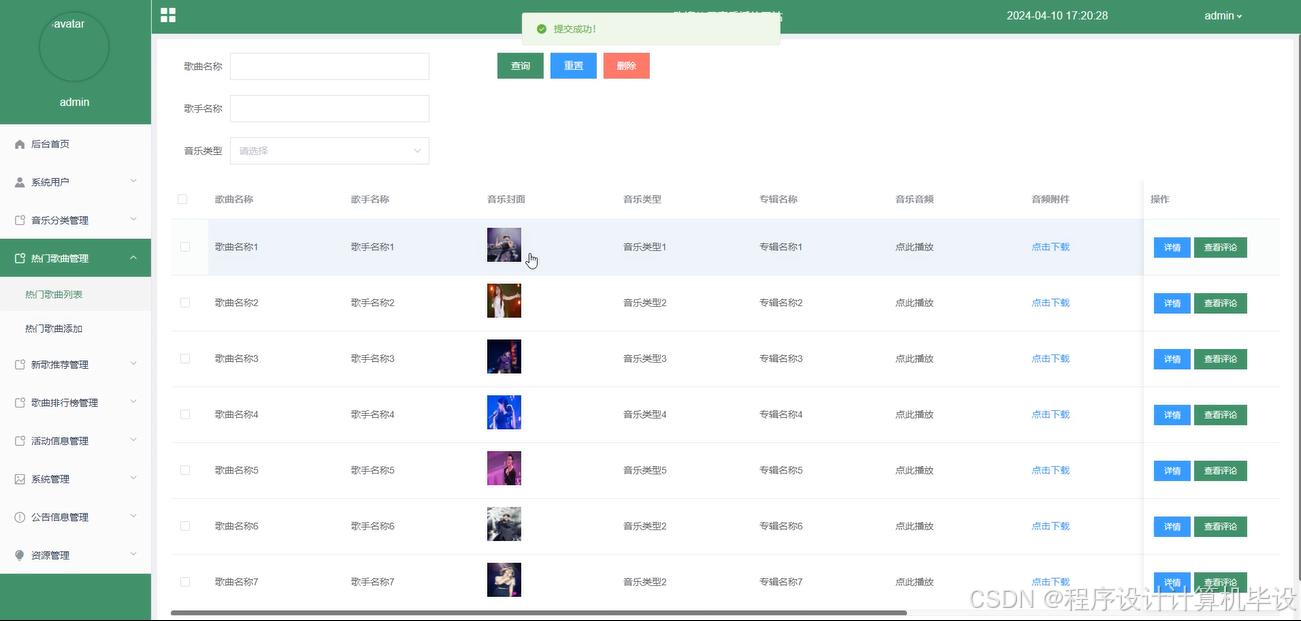Click the 歌手名称6 cell
The width and height of the screenshot is (1301, 621).
[x=373, y=526]
